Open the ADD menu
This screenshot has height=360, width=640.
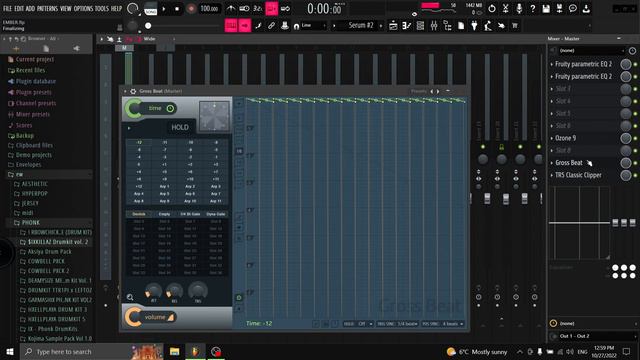[x=30, y=8]
